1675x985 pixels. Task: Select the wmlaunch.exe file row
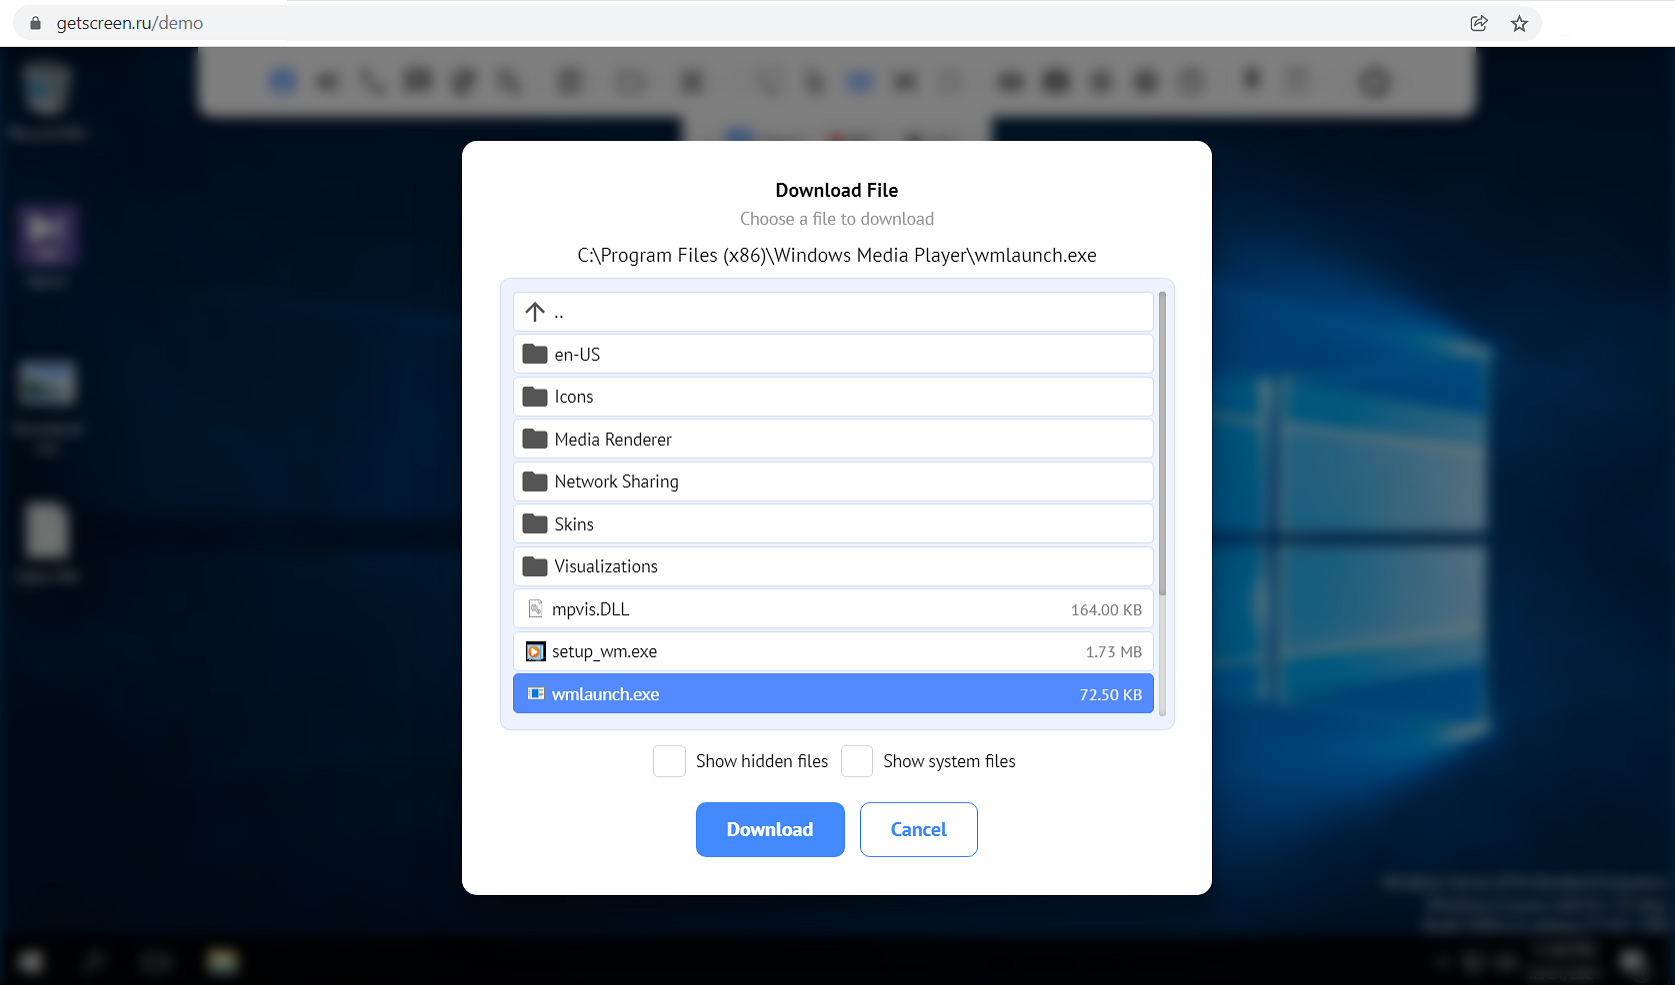[833, 694]
